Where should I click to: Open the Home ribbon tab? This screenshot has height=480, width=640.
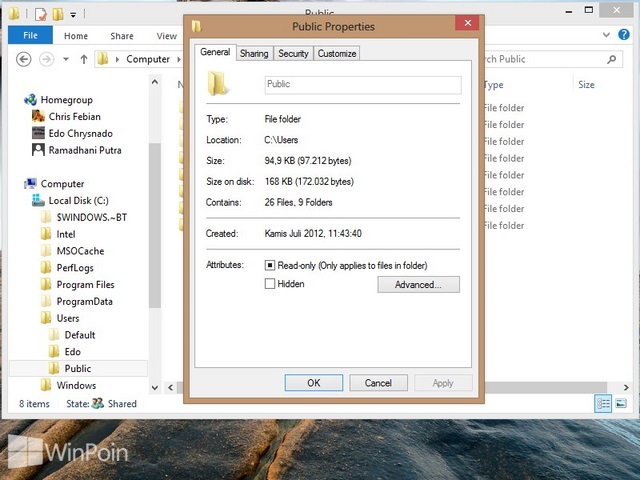point(76,36)
